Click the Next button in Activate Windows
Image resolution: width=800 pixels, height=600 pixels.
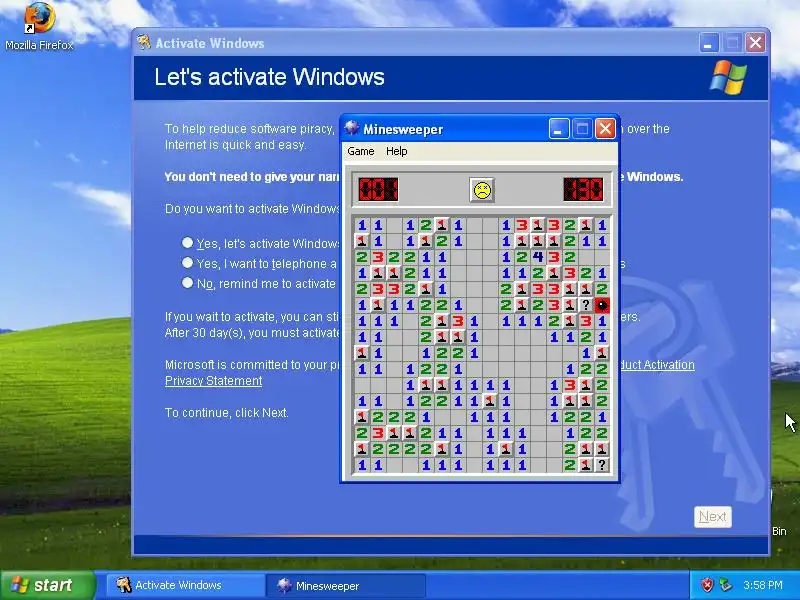tap(713, 517)
